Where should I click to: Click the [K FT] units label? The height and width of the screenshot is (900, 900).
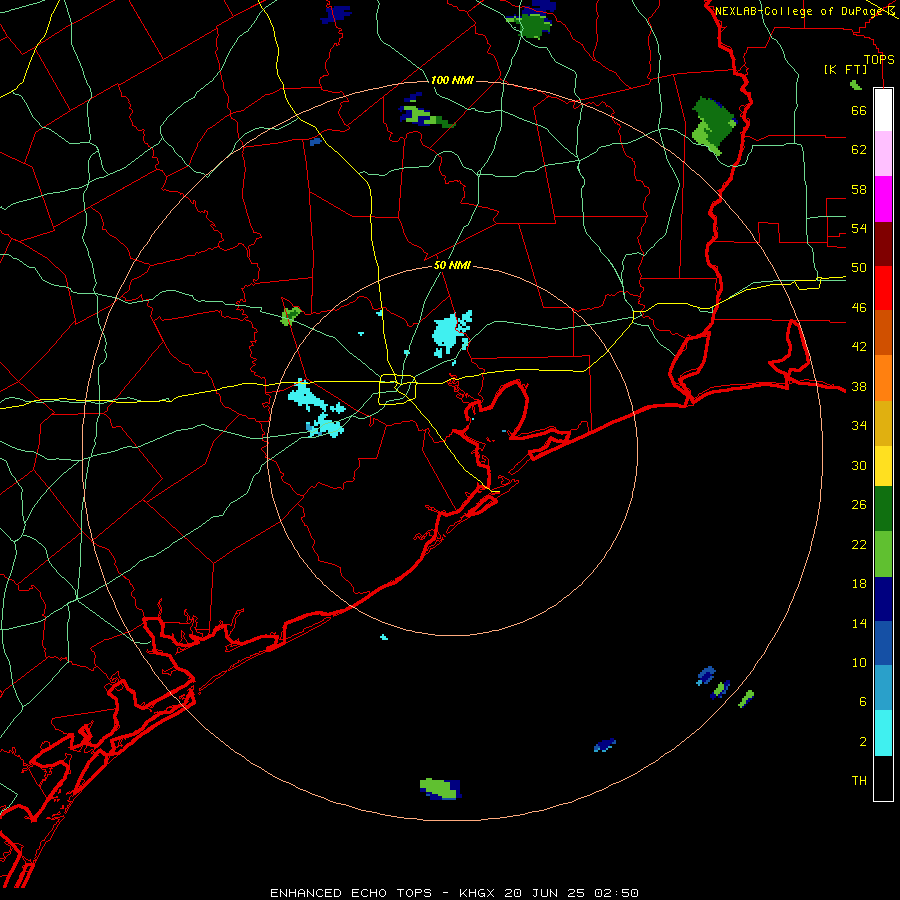pyautogui.click(x=846, y=69)
